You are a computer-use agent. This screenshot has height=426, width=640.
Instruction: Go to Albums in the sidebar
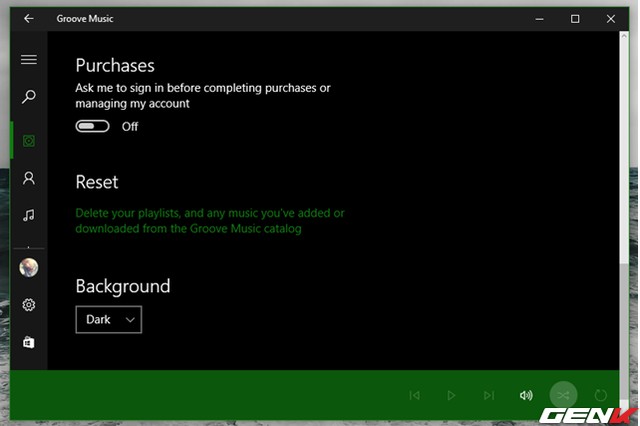tap(29, 141)
